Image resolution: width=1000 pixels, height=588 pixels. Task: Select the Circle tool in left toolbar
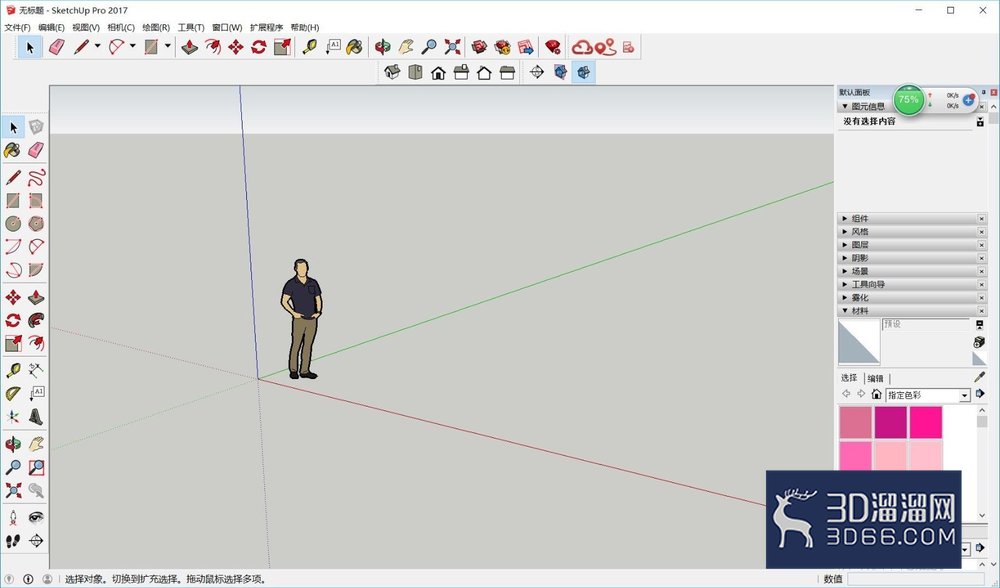coord(13,224)
